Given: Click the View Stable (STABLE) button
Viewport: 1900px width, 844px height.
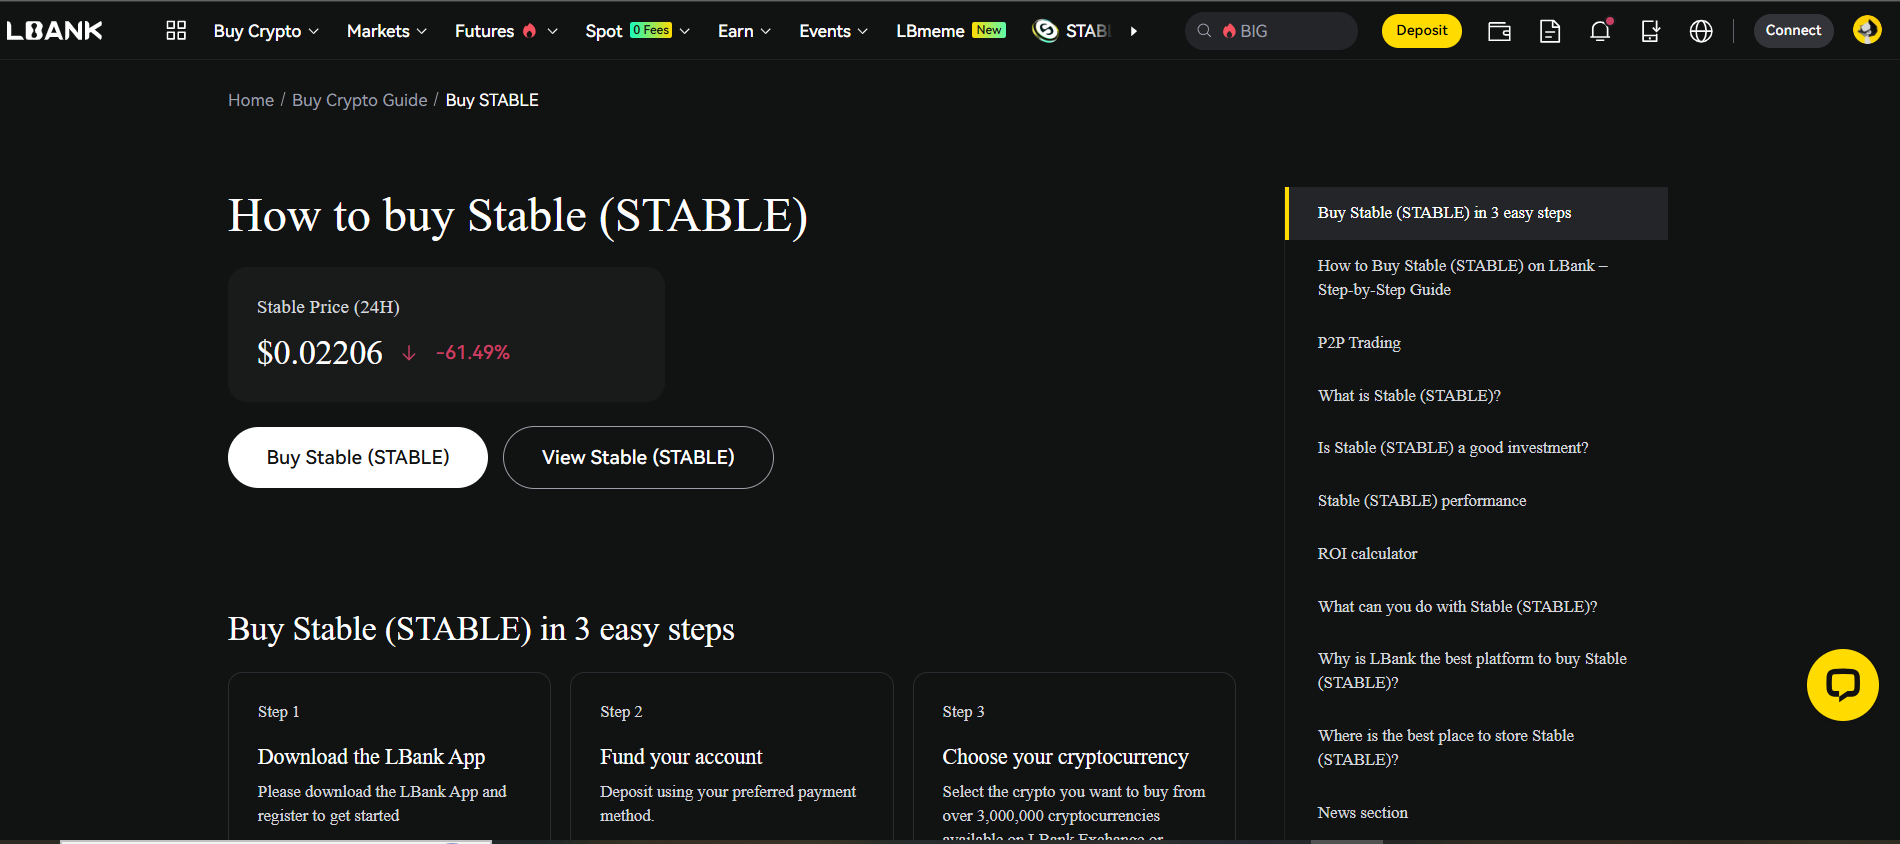Looking at the screenshot, I should 638,458.
